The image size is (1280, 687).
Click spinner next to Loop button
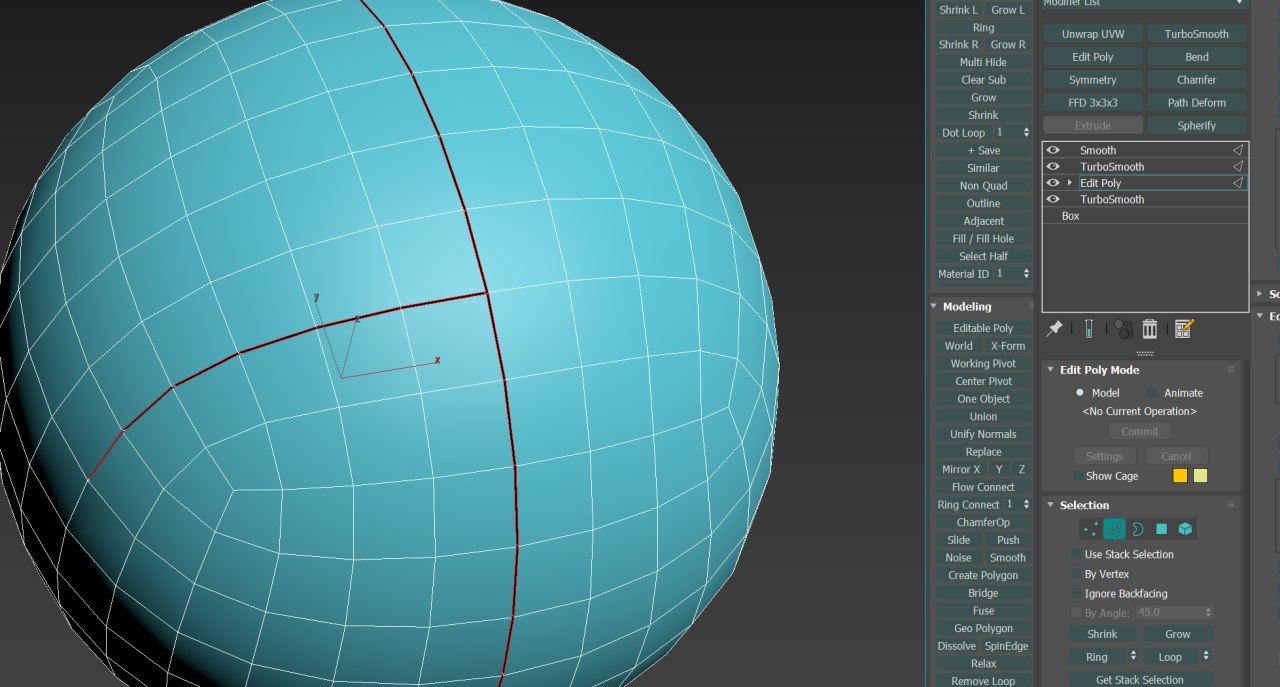[1207, 657]
